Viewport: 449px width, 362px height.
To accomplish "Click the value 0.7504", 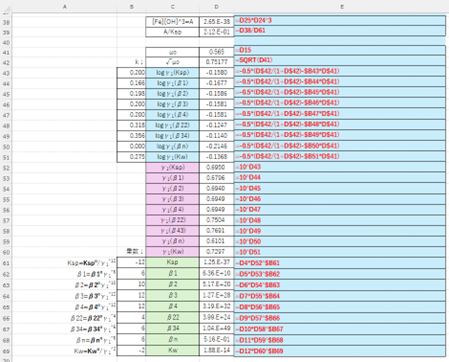I will [x=217, y=220].
